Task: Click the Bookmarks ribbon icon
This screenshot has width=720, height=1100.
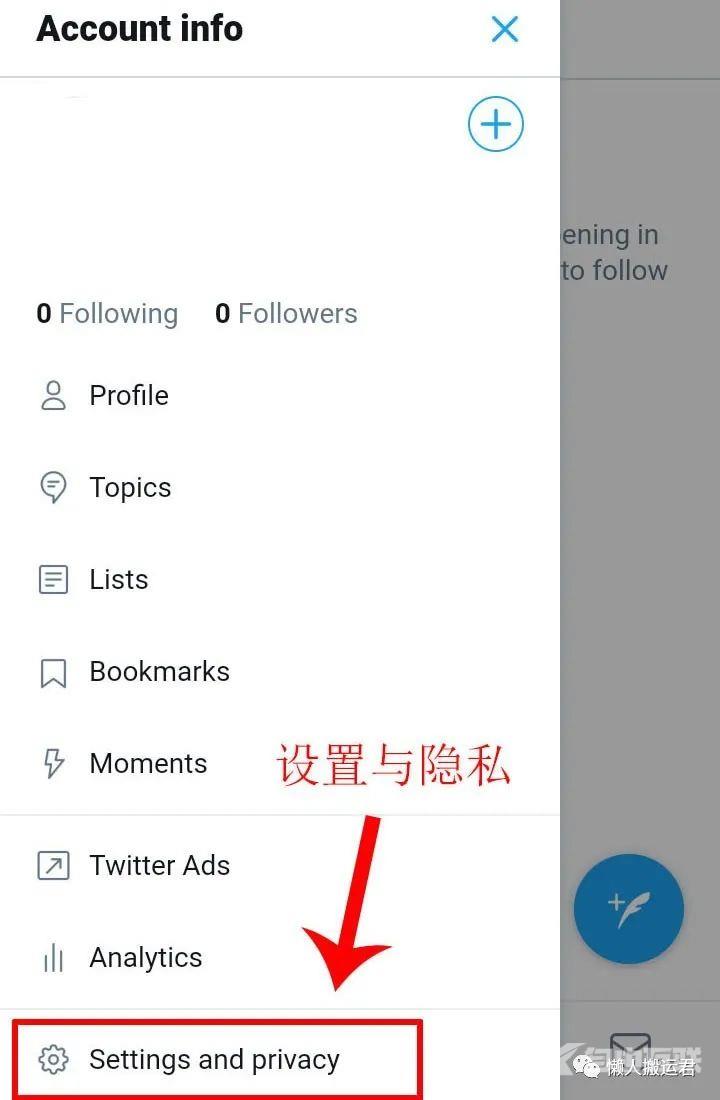Action: [x=53, y=672]
